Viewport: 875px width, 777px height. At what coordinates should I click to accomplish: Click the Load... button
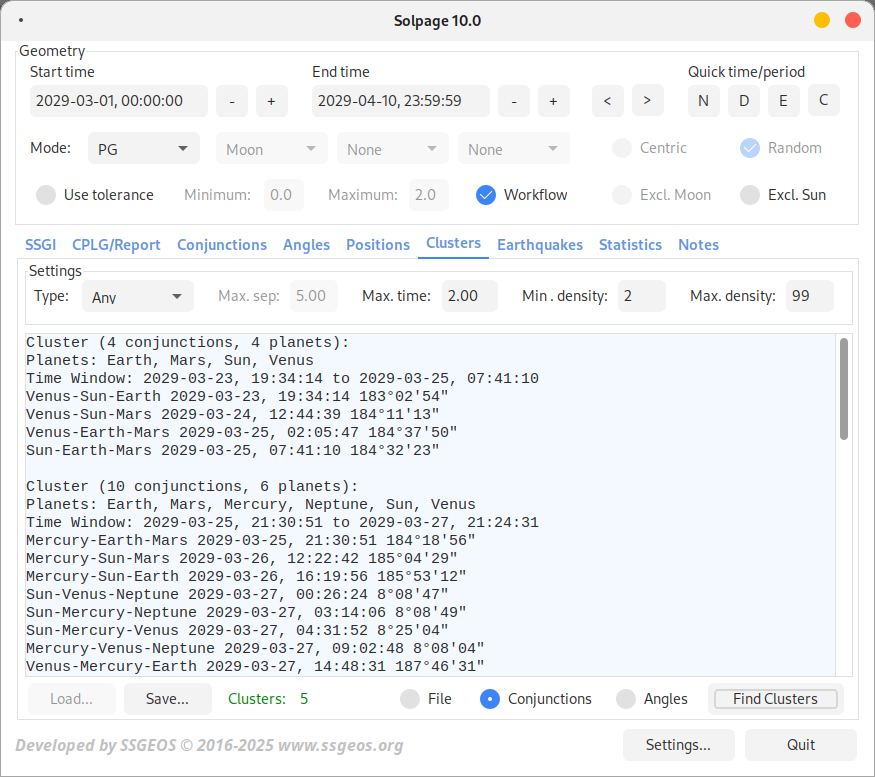pos(71,699)
